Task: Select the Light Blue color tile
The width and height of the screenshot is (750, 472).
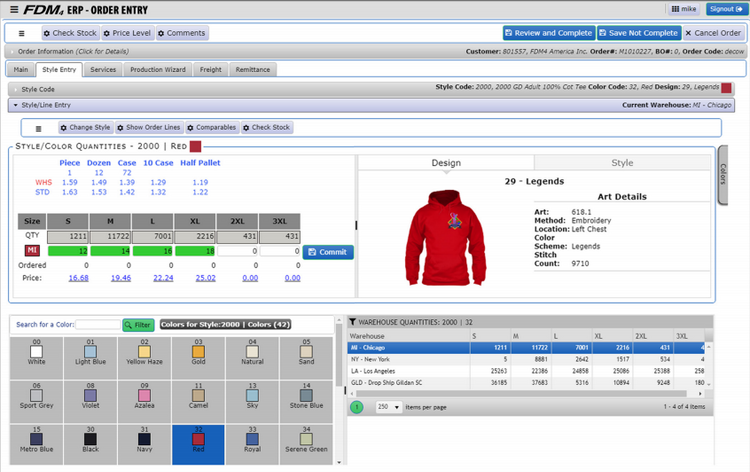Action: [x=90, y=357]
